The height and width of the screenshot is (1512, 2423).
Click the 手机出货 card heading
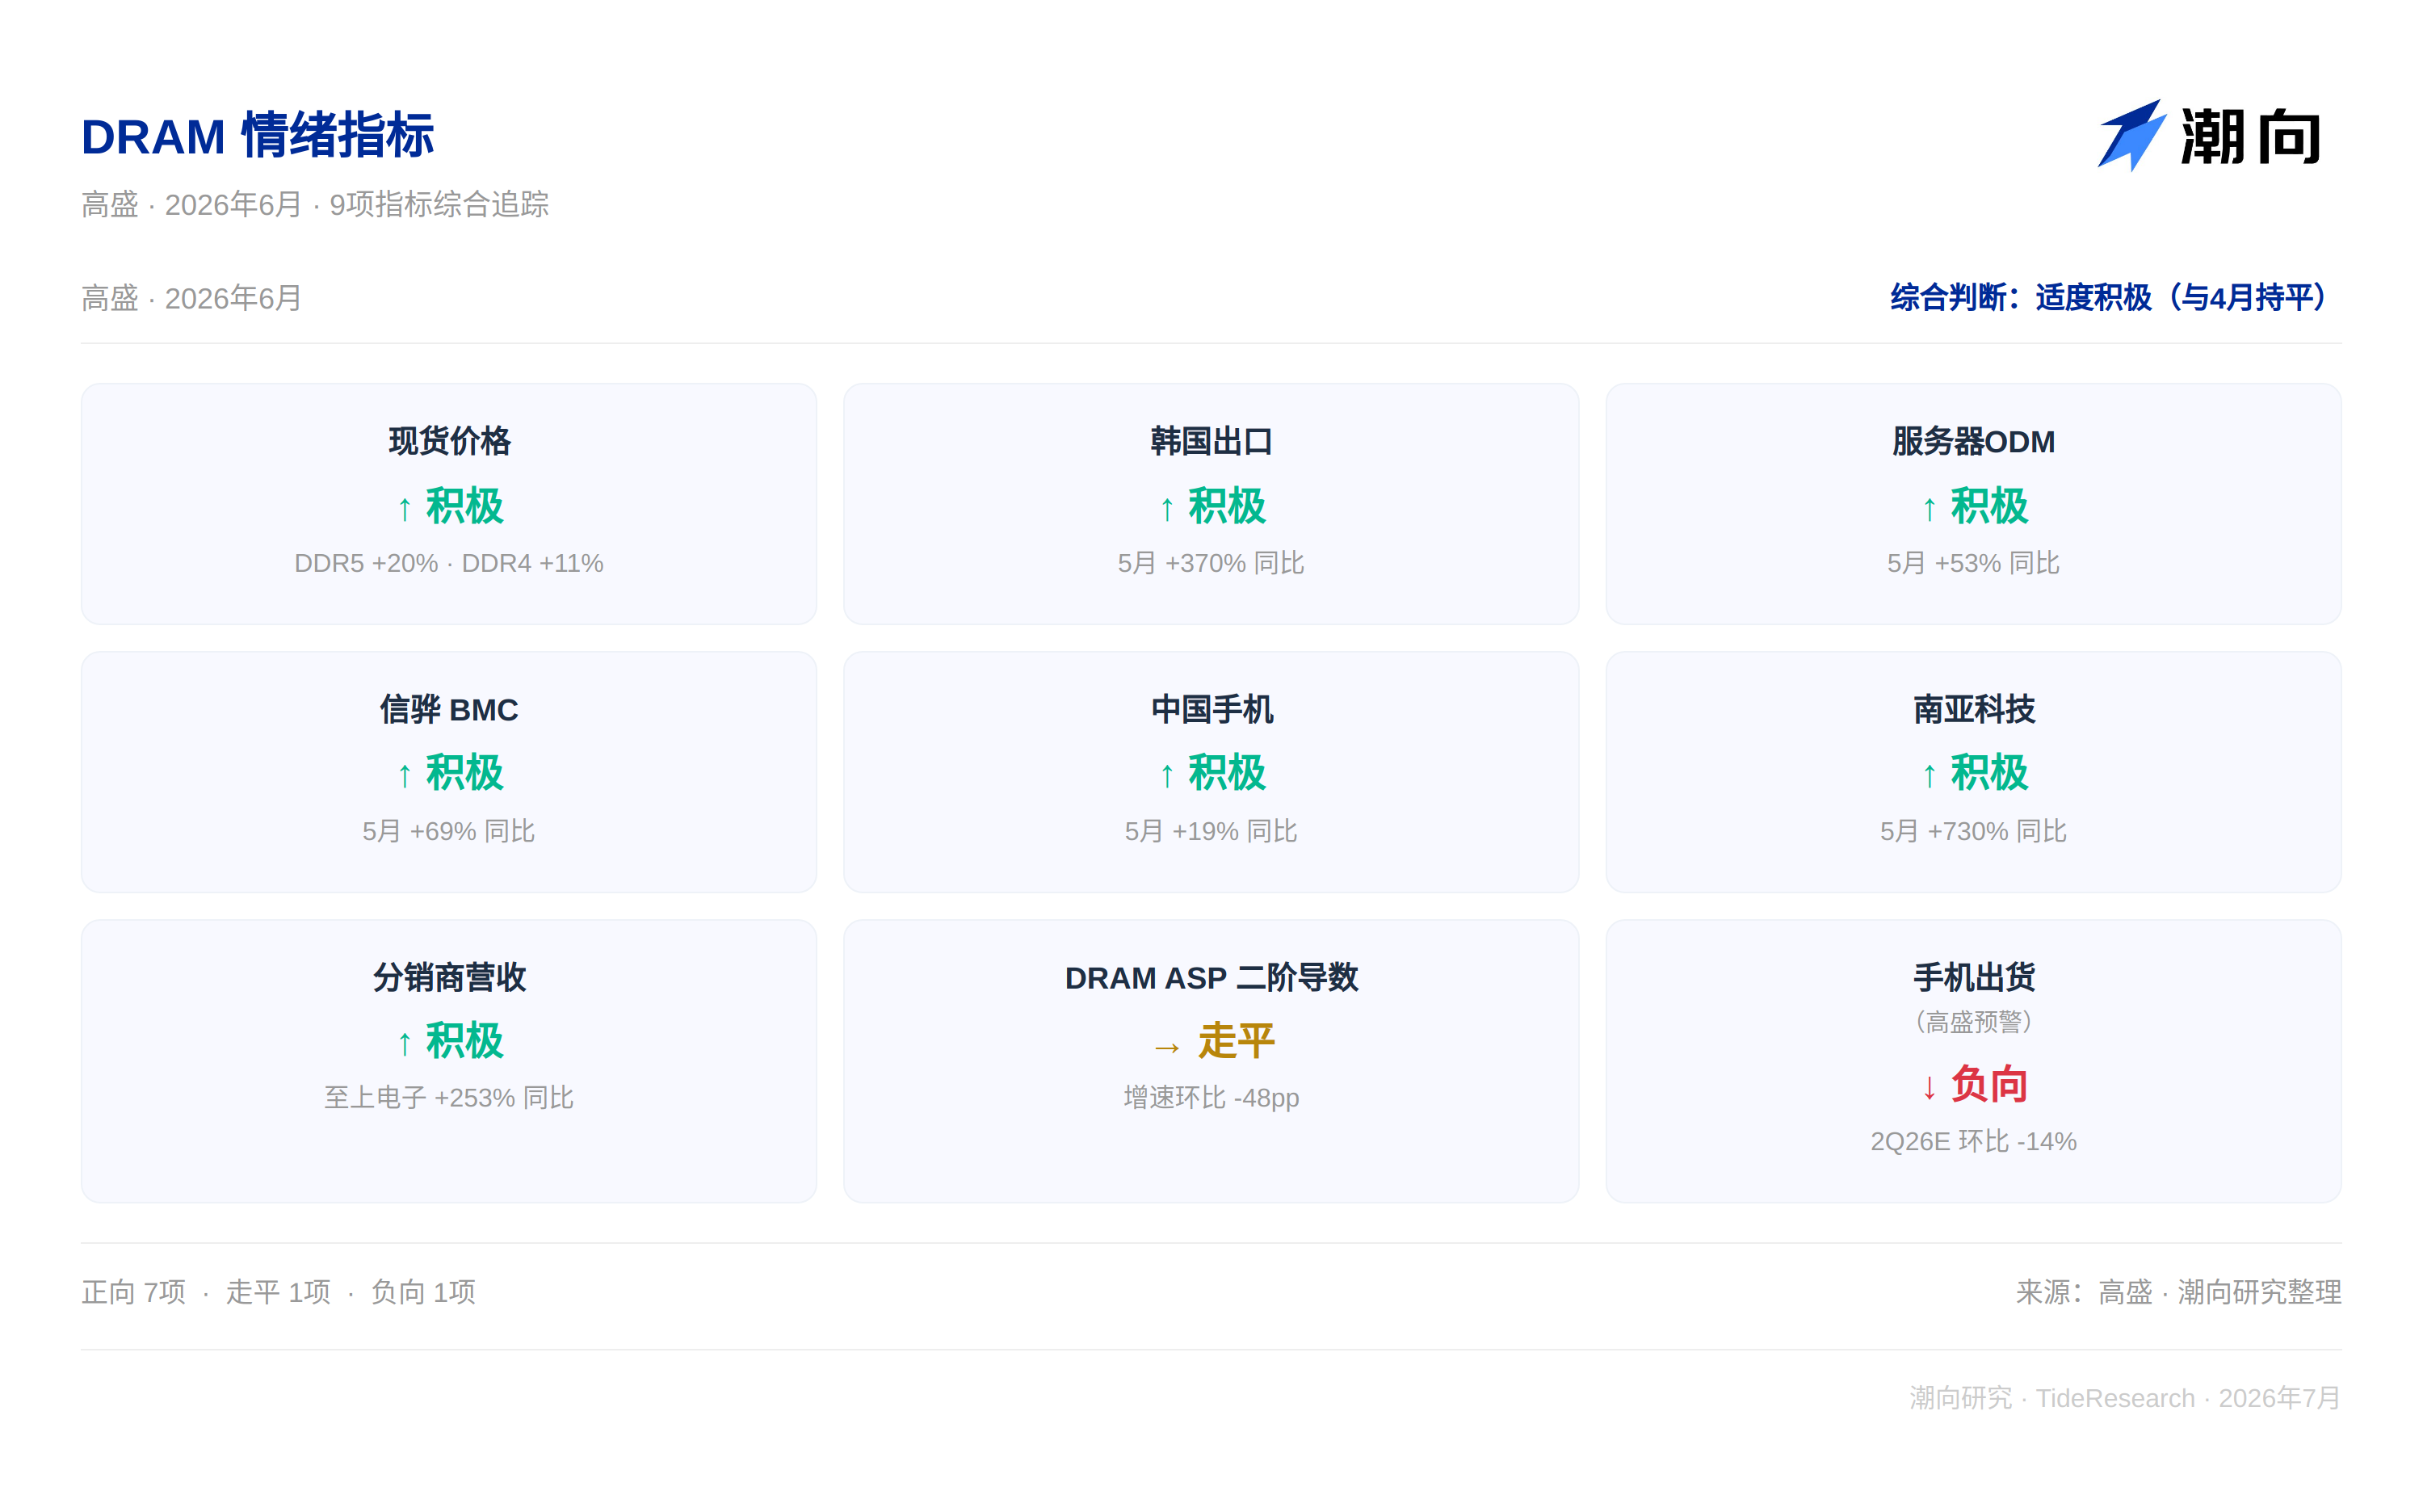coord(1973,977)
